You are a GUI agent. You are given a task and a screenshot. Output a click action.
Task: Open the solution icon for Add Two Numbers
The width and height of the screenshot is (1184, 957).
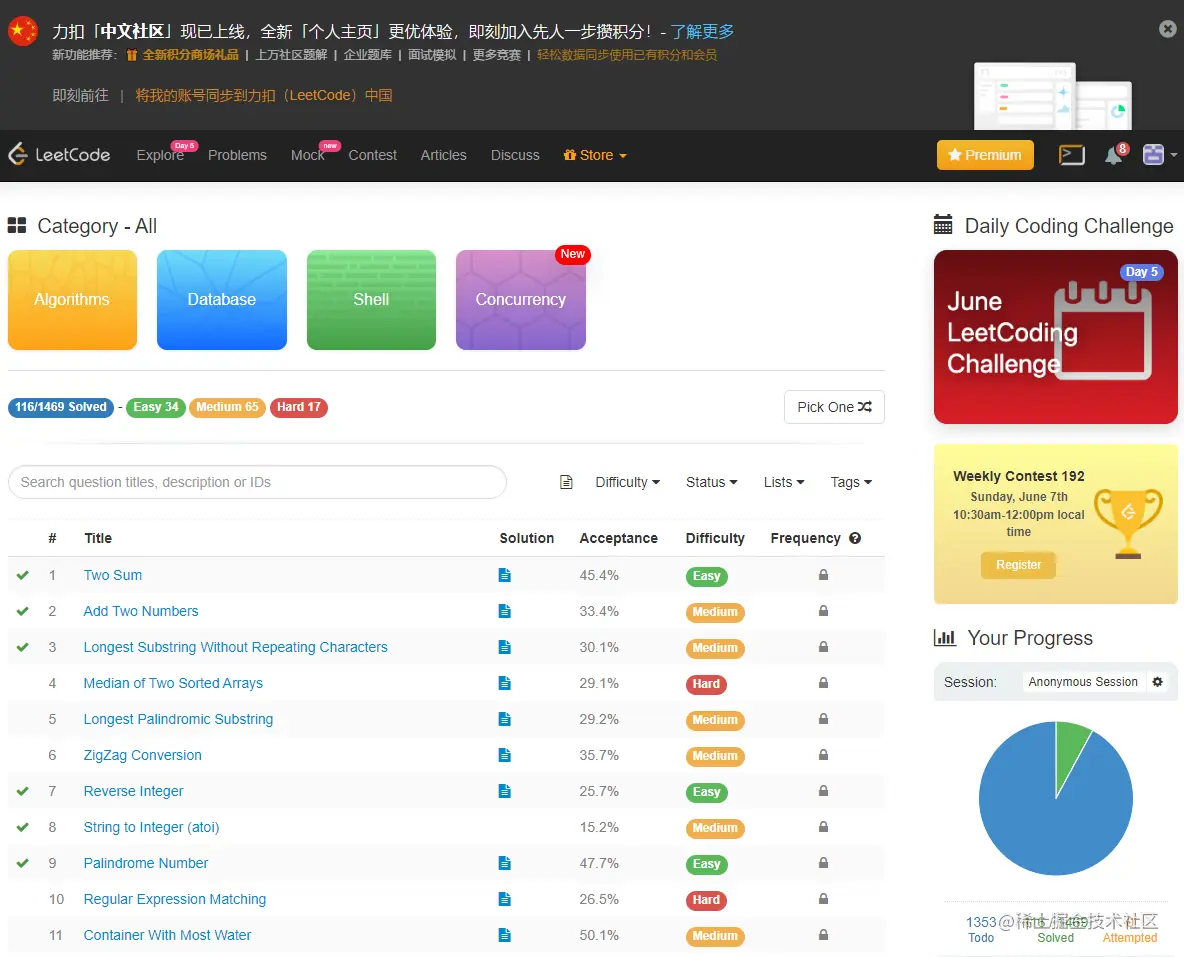[504, 611]
